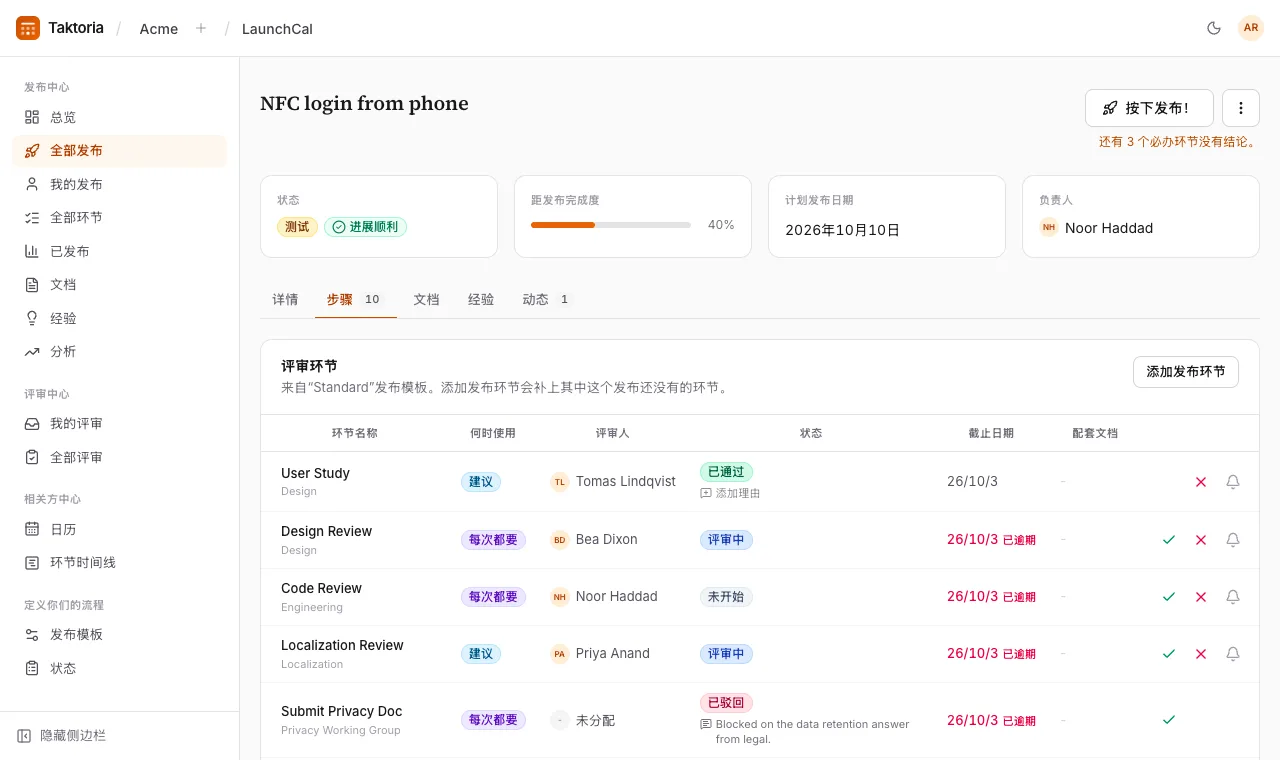Open 日历 calendar sidebar item

point(120,529)
